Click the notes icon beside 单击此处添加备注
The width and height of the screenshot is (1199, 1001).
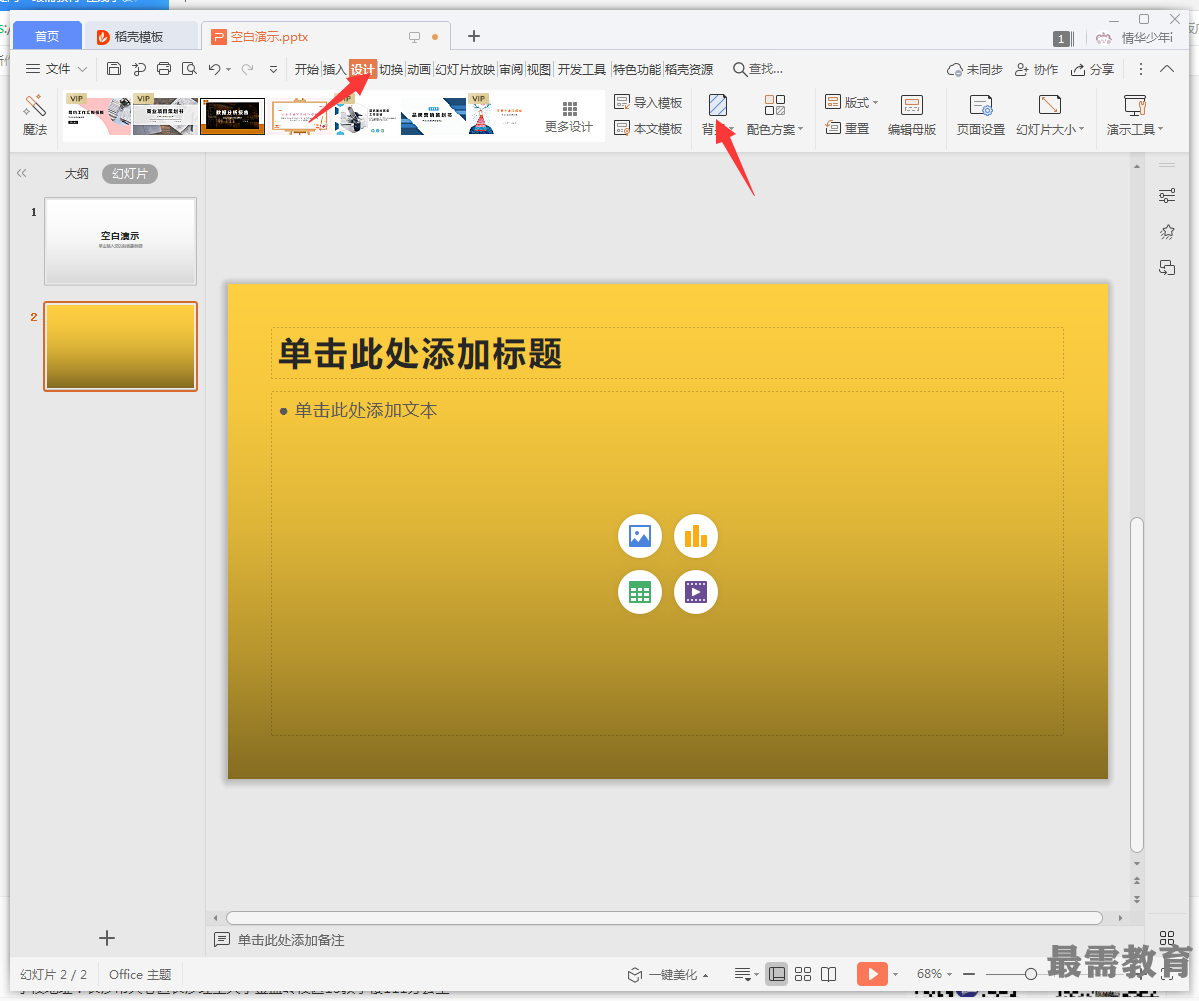222,940
